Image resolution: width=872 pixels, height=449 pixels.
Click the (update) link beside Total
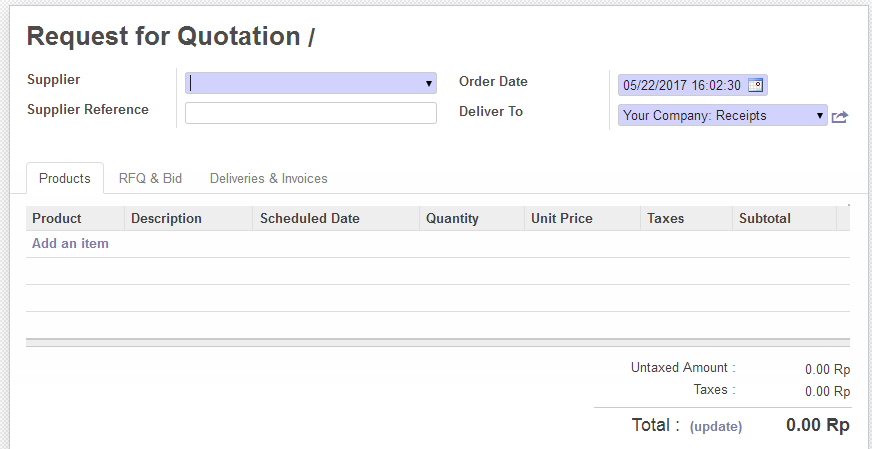(716, 426)
